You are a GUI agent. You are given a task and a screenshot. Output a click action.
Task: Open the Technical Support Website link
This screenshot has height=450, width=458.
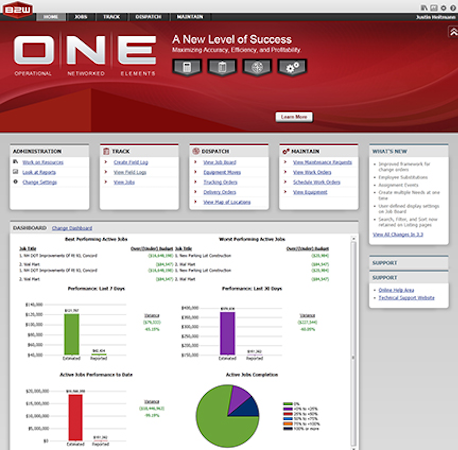click(x=406, y=298)
